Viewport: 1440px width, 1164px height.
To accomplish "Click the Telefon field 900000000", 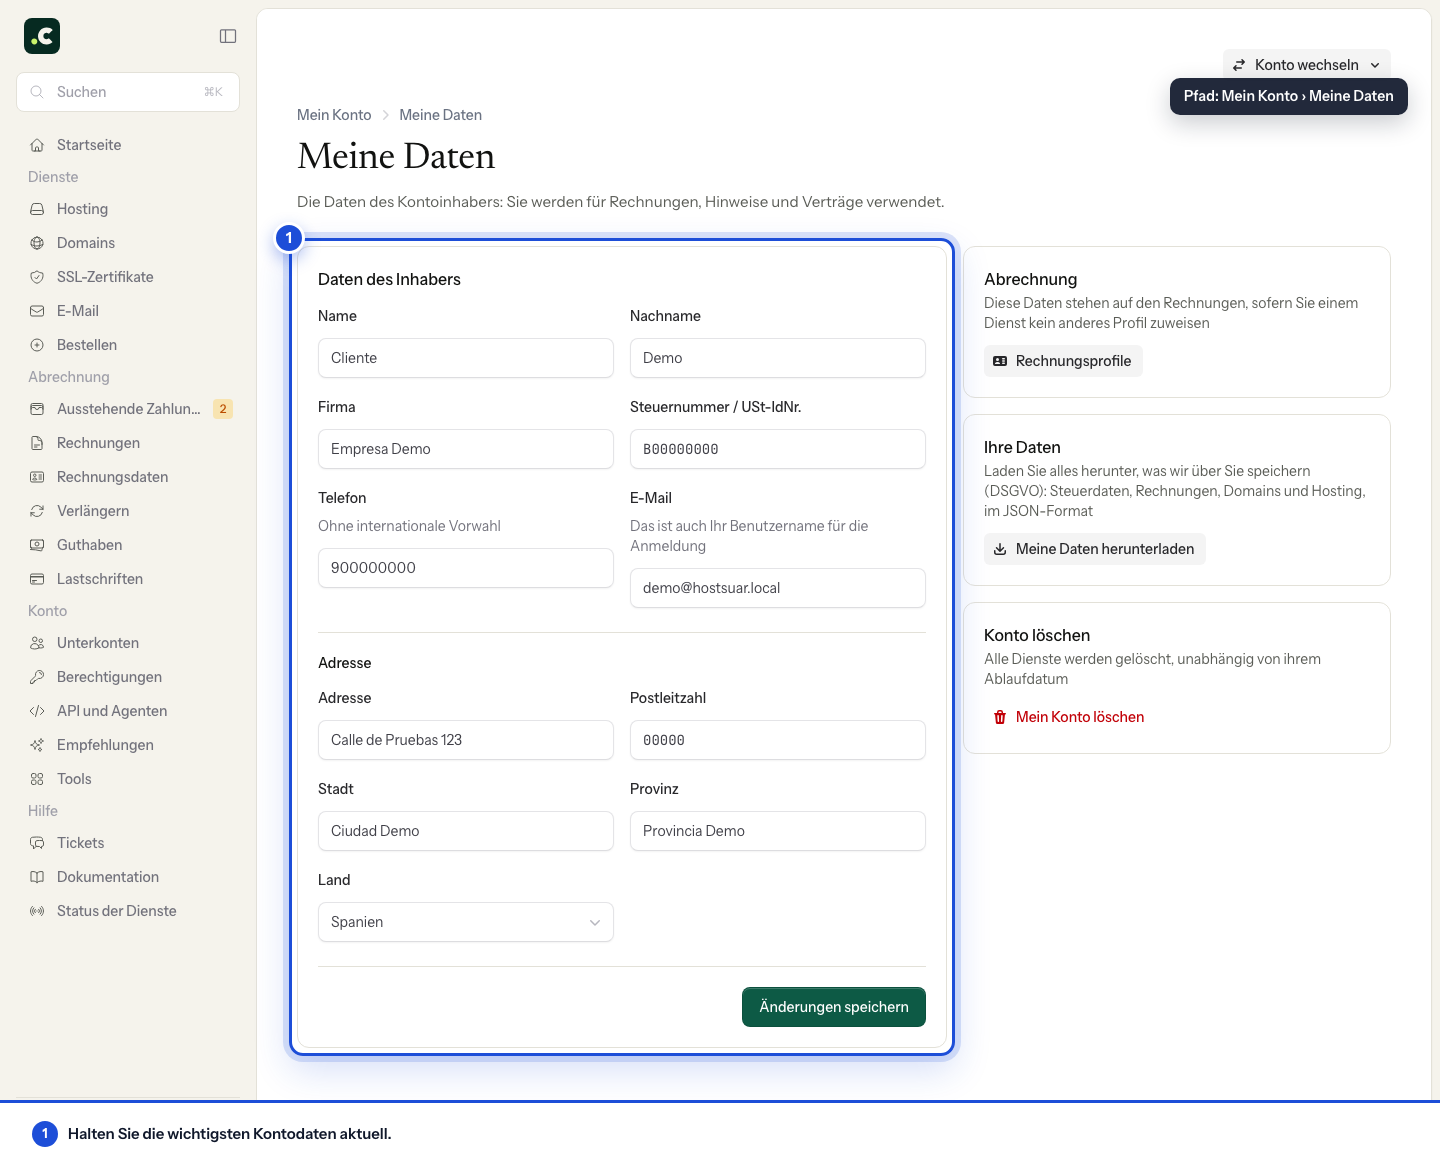I will (x=466, y=568).
